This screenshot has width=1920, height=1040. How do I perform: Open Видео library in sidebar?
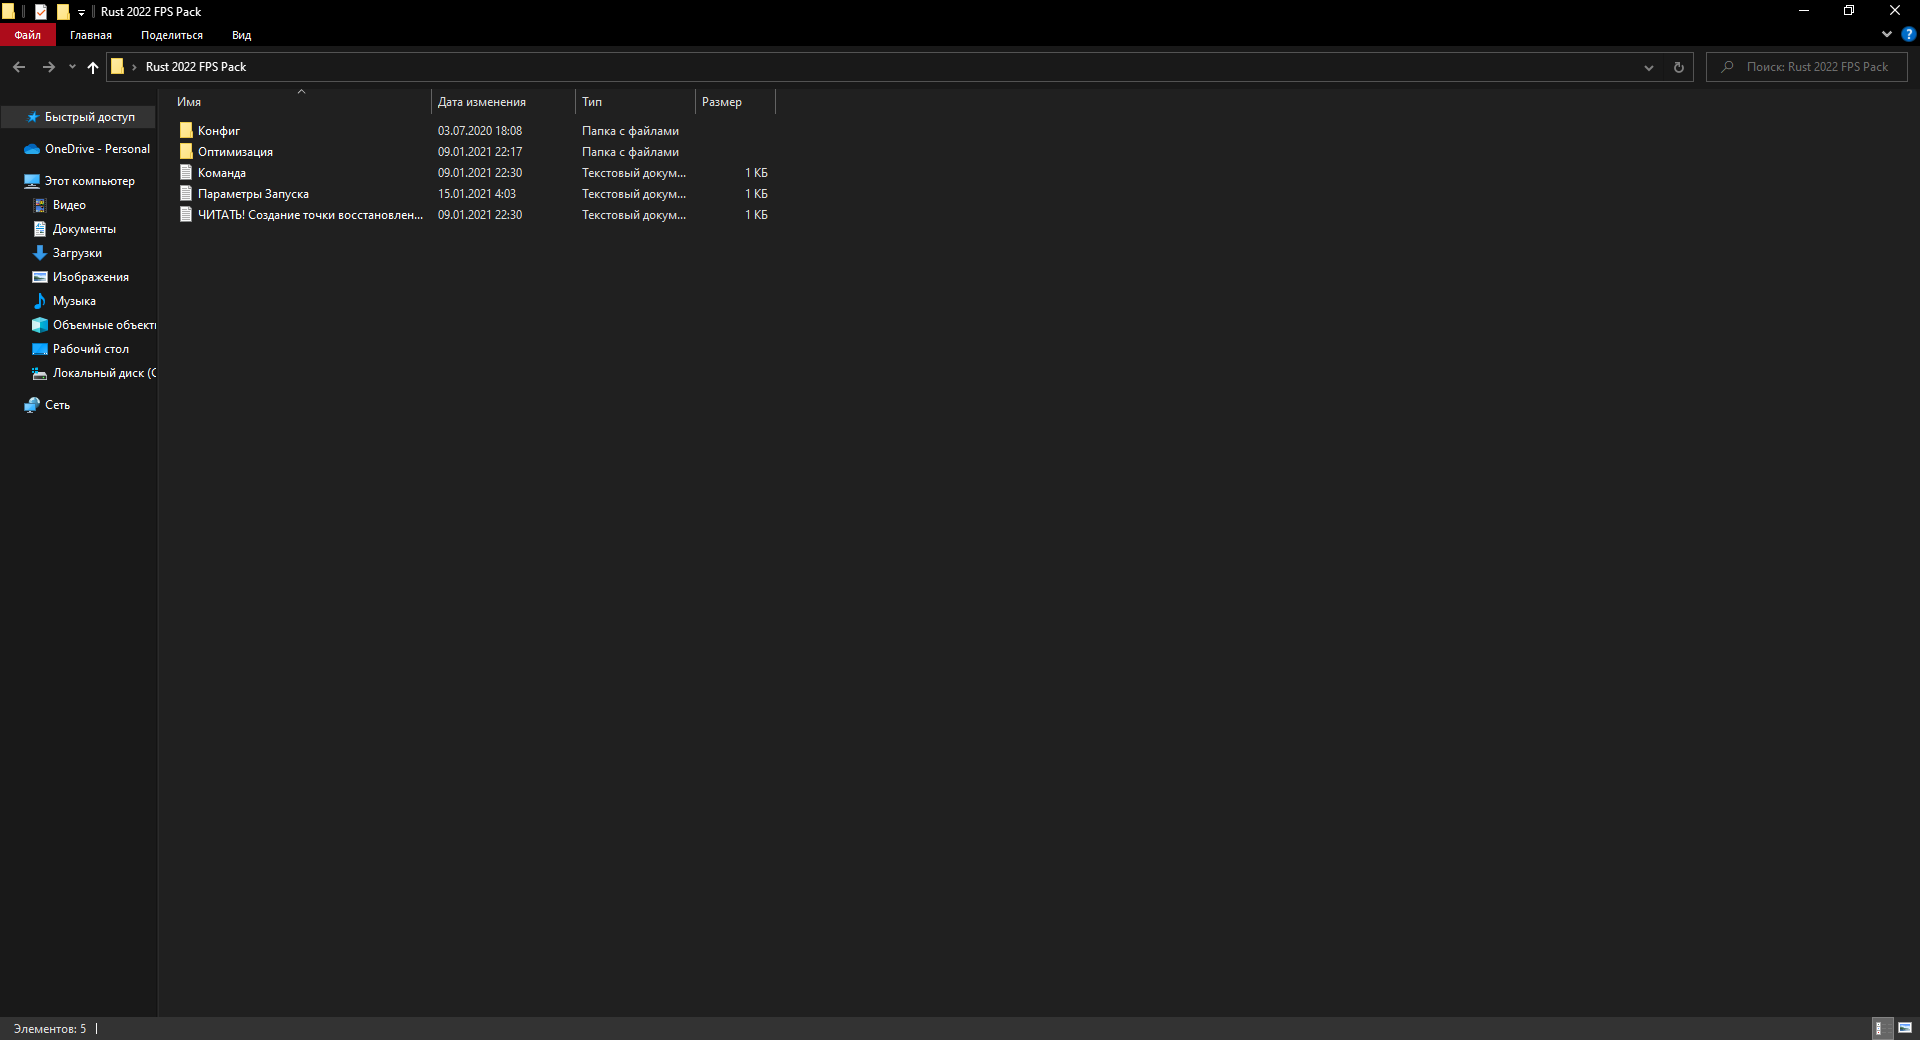click(60, 205)
